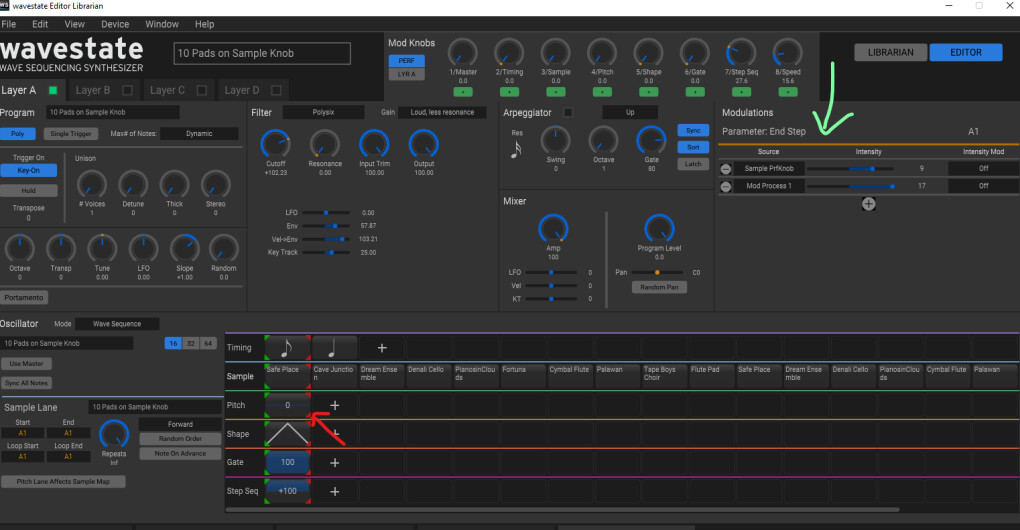Open the Polysix filter type dropdown
The width and height of the screenshot is (1020, 530).
323,113
